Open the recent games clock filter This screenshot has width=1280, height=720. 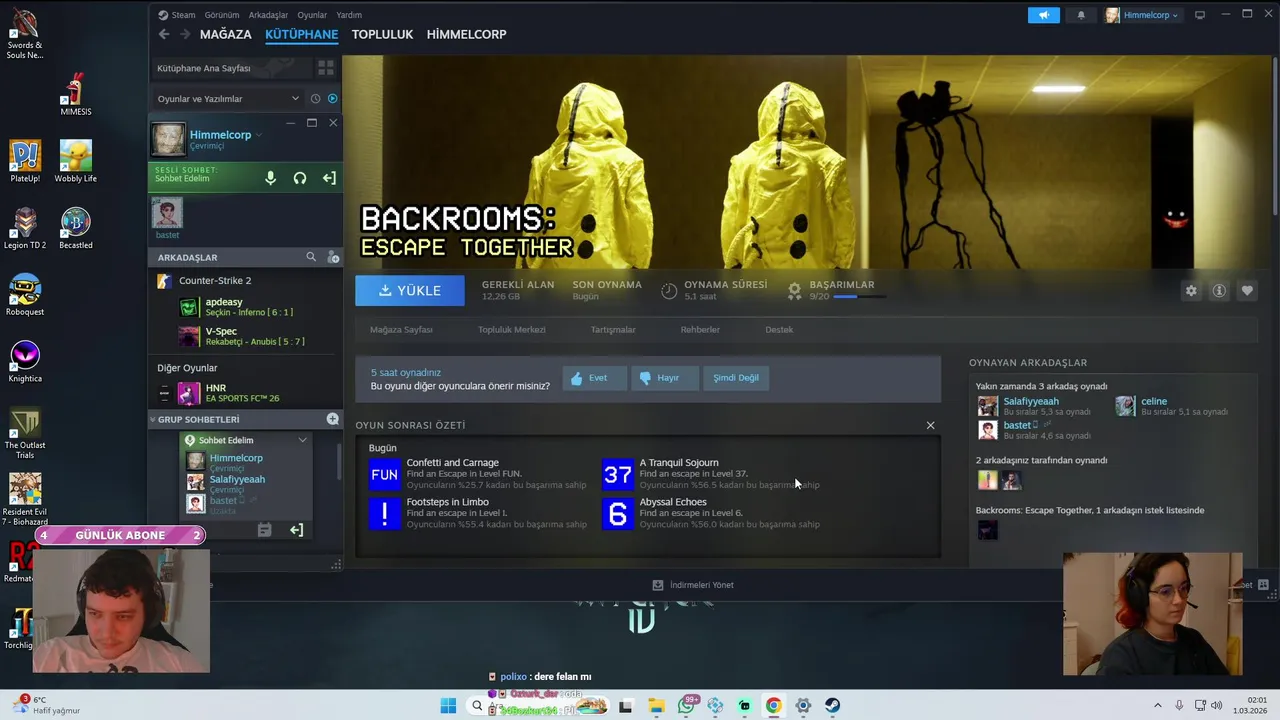pyautogui.click(x=315, y=99)
